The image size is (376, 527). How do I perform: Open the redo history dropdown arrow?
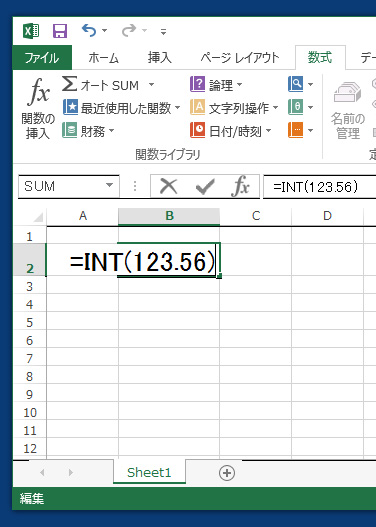pyautogui.click(x=144, y=31)
